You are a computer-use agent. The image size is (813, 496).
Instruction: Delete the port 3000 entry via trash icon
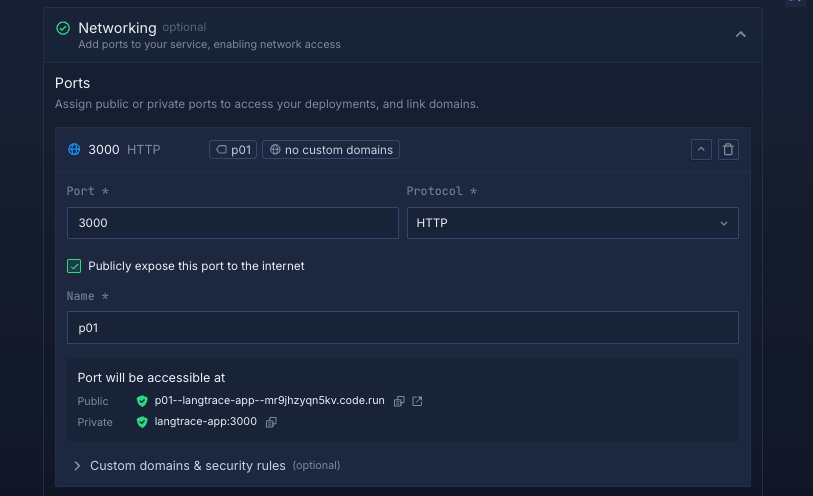click(x=728, y=150)
